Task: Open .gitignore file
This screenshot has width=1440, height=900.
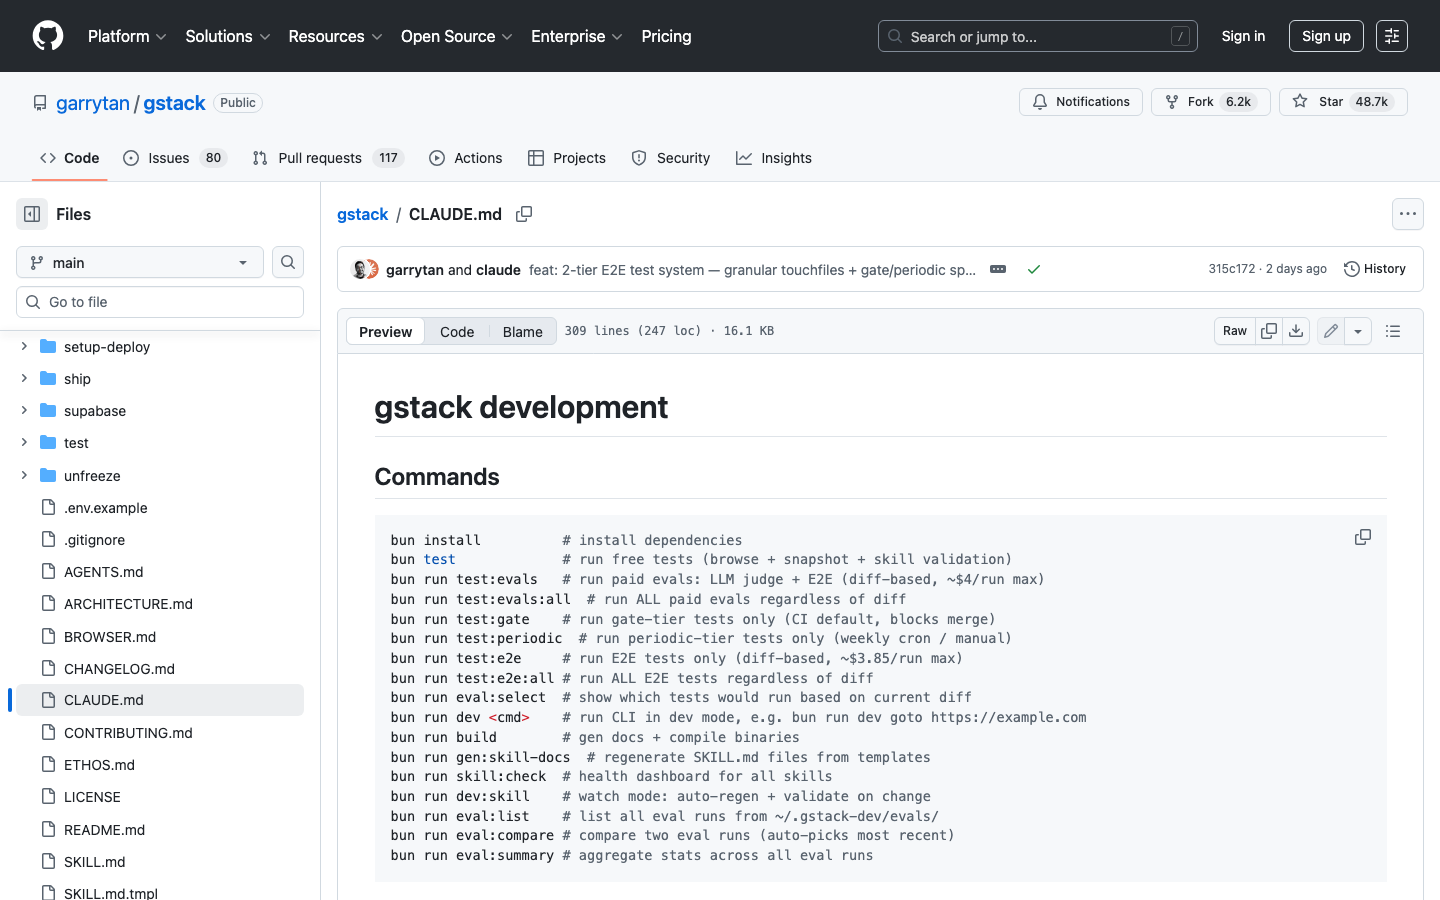Action: pyautogui.click(x=94, y=540)
